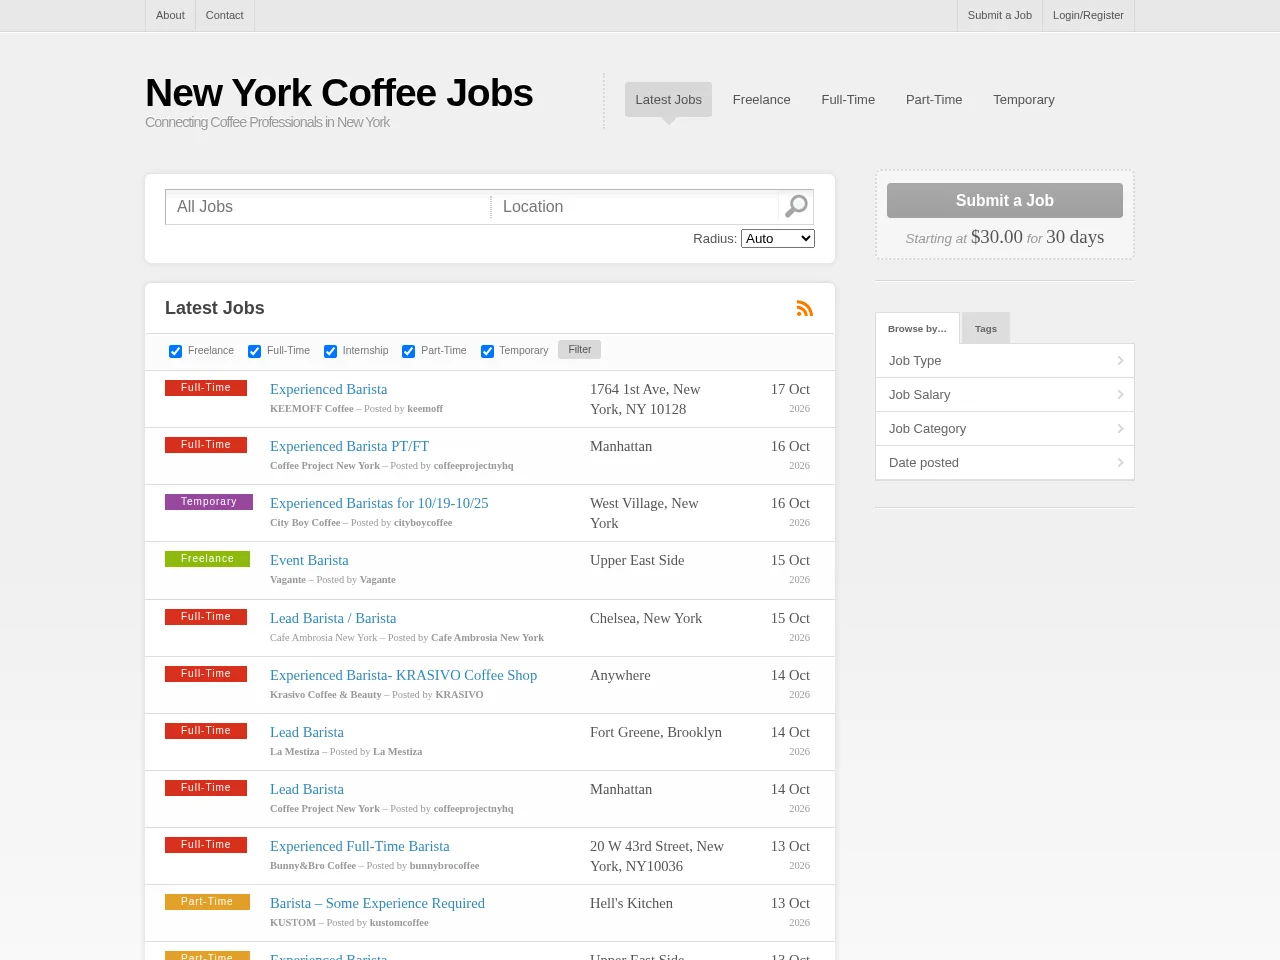Switch to the Tags tab

(x=986, y=328)
